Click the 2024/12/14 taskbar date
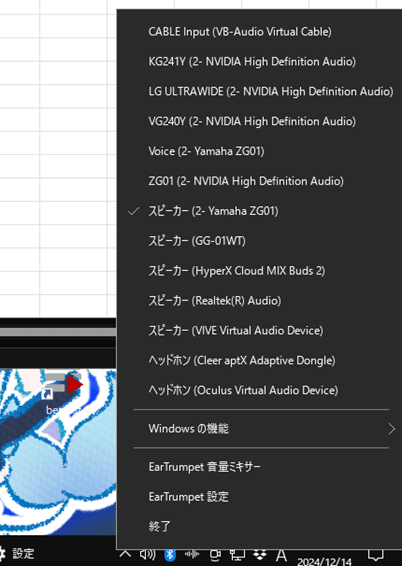Screen dimensions: 402x566 pyautogui.click(x=324, y=561)
